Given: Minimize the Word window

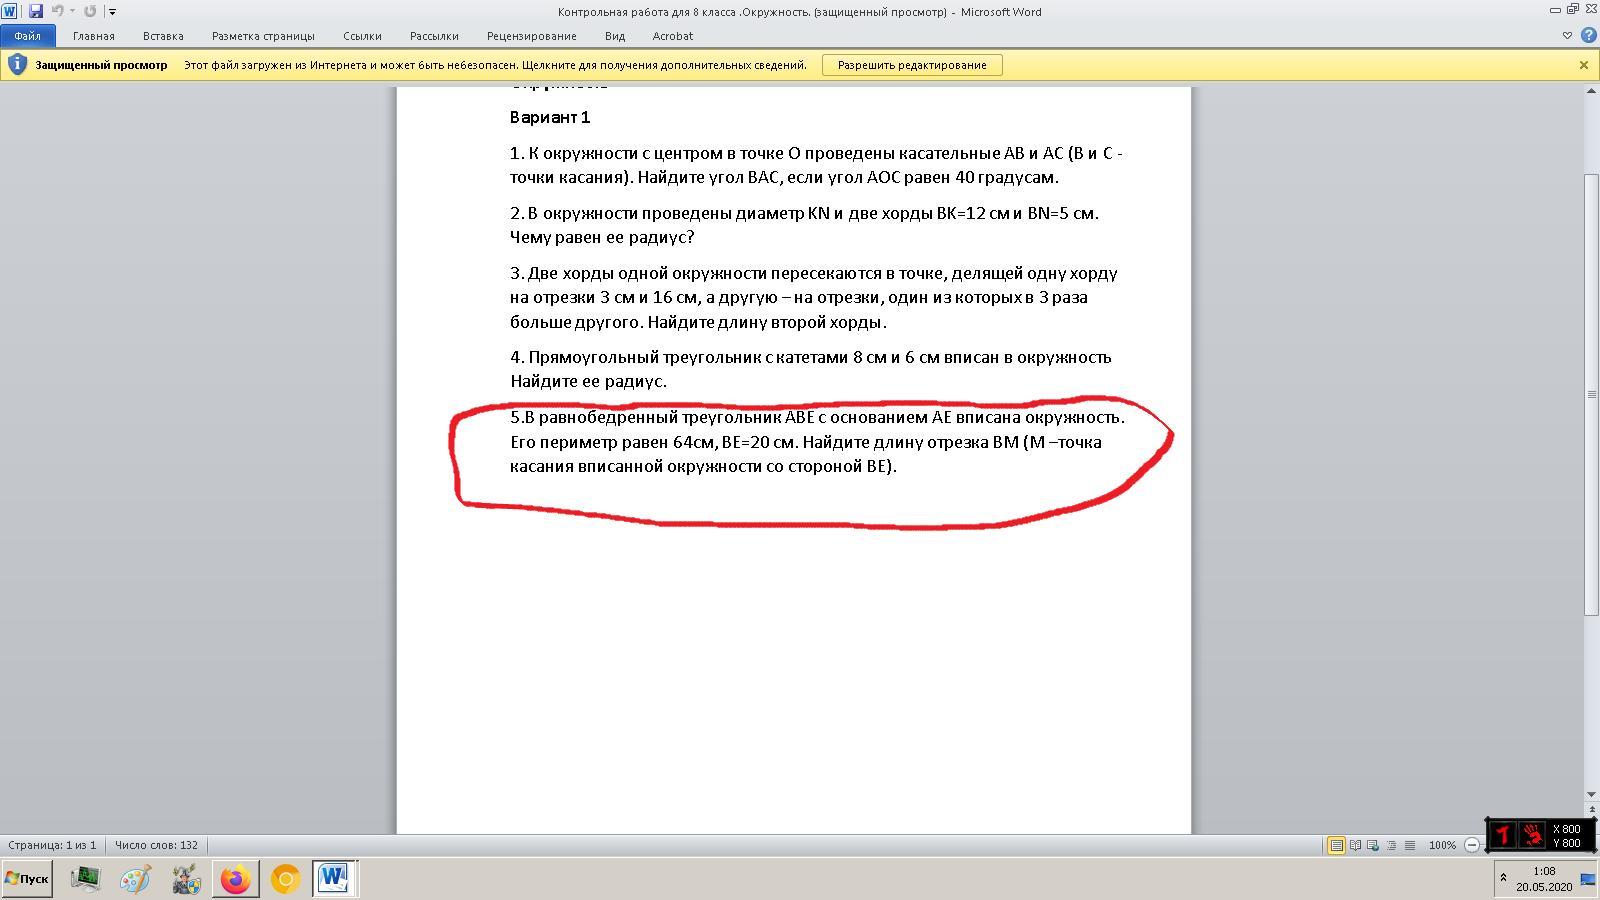Looking at the screenshot, I should 1555,10.
